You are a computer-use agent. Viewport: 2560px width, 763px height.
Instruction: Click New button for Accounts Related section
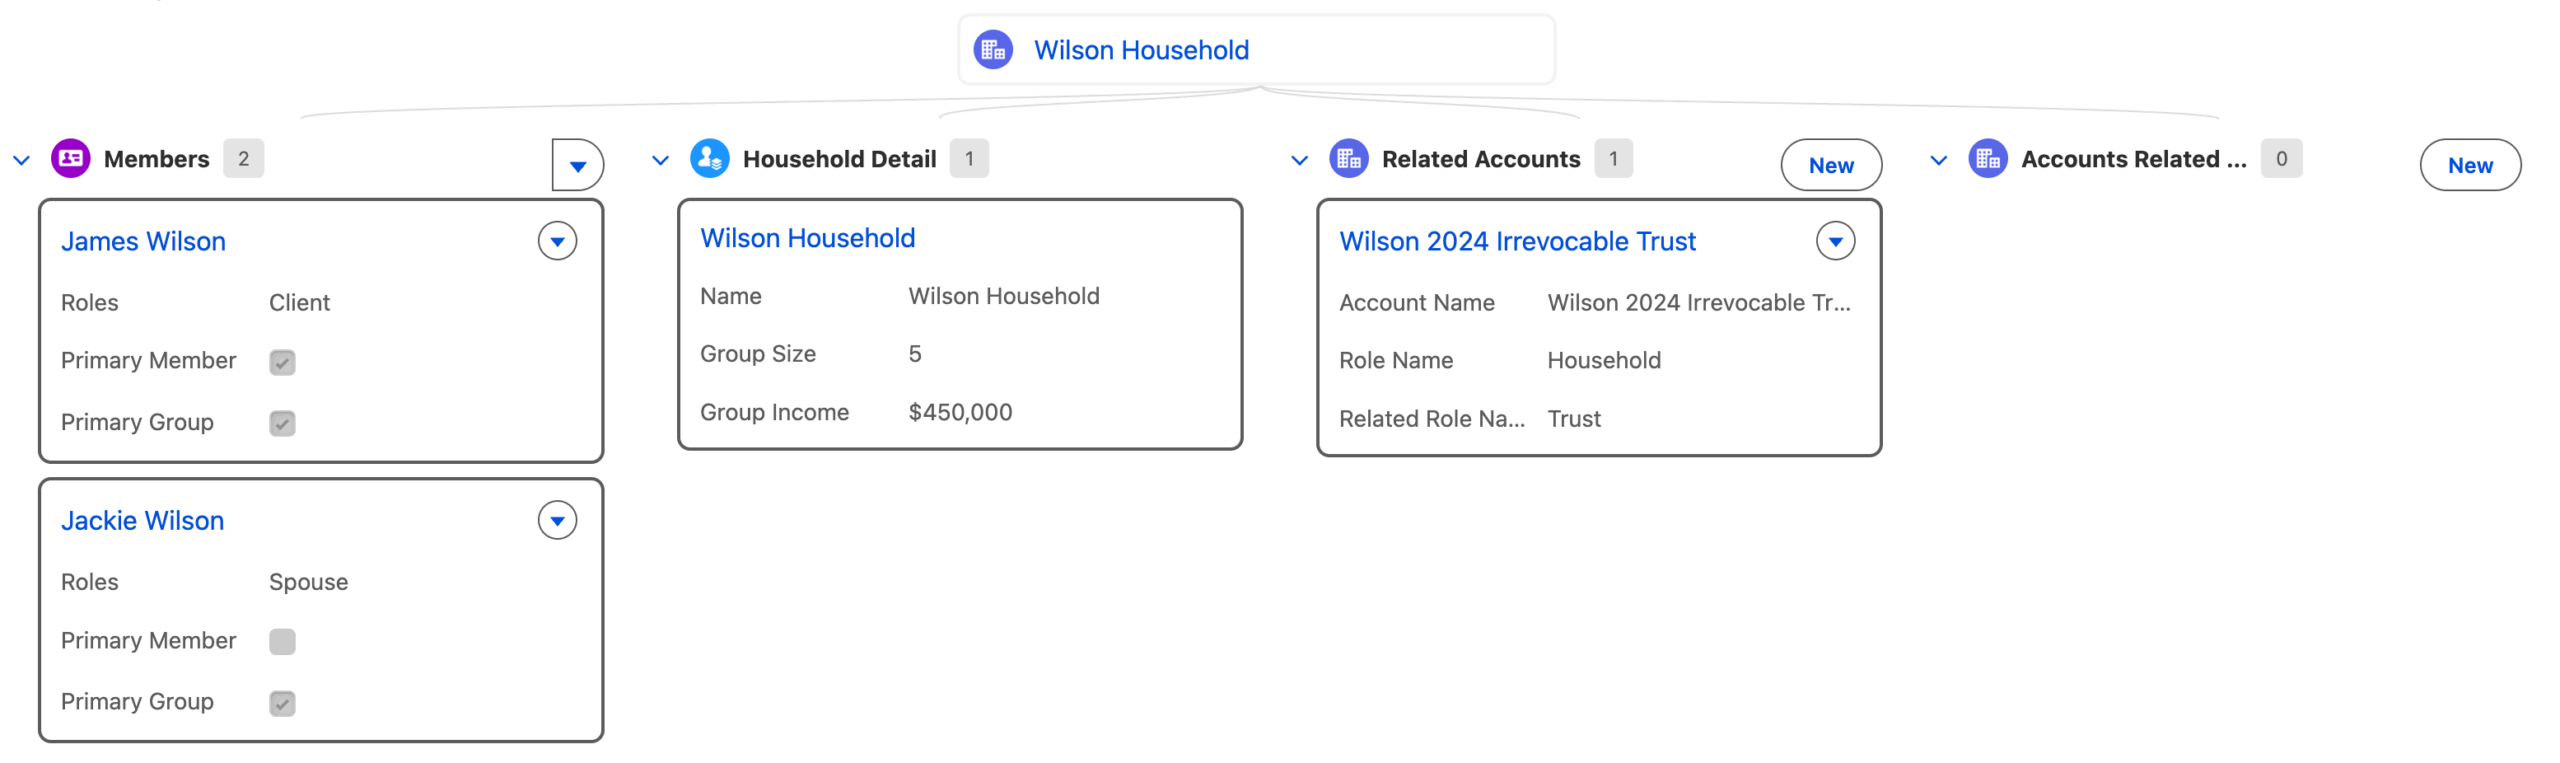pyautogui.click(x=2469, y=165)
